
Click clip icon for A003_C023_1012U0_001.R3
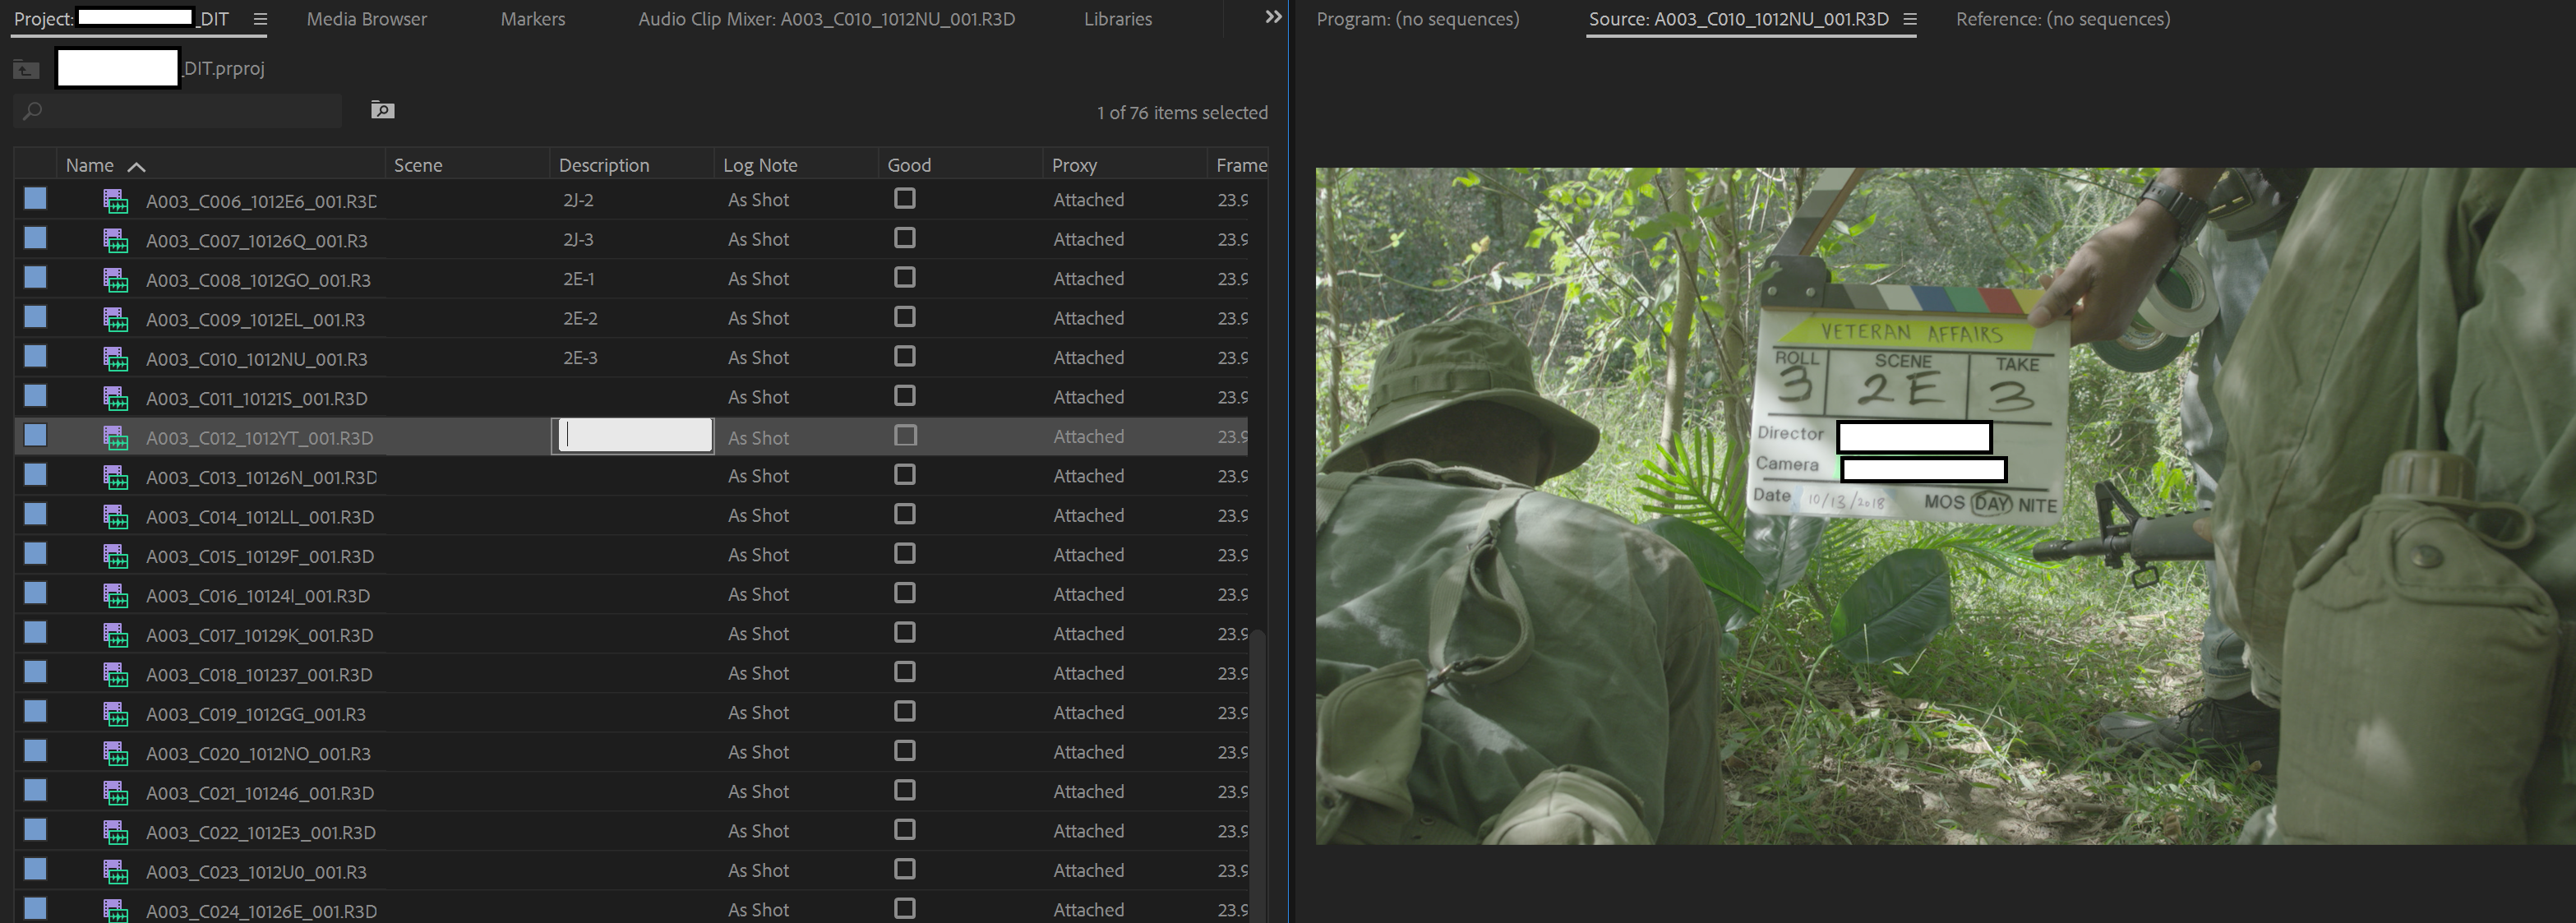[x=116, y=872]
